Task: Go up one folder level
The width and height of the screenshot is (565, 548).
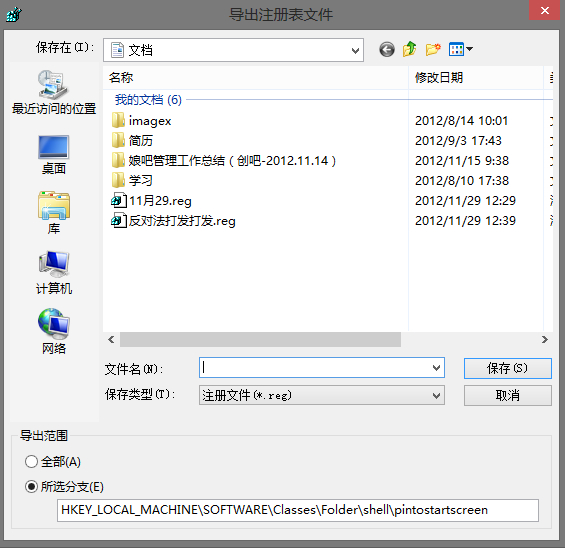Action: coord(410,49)
